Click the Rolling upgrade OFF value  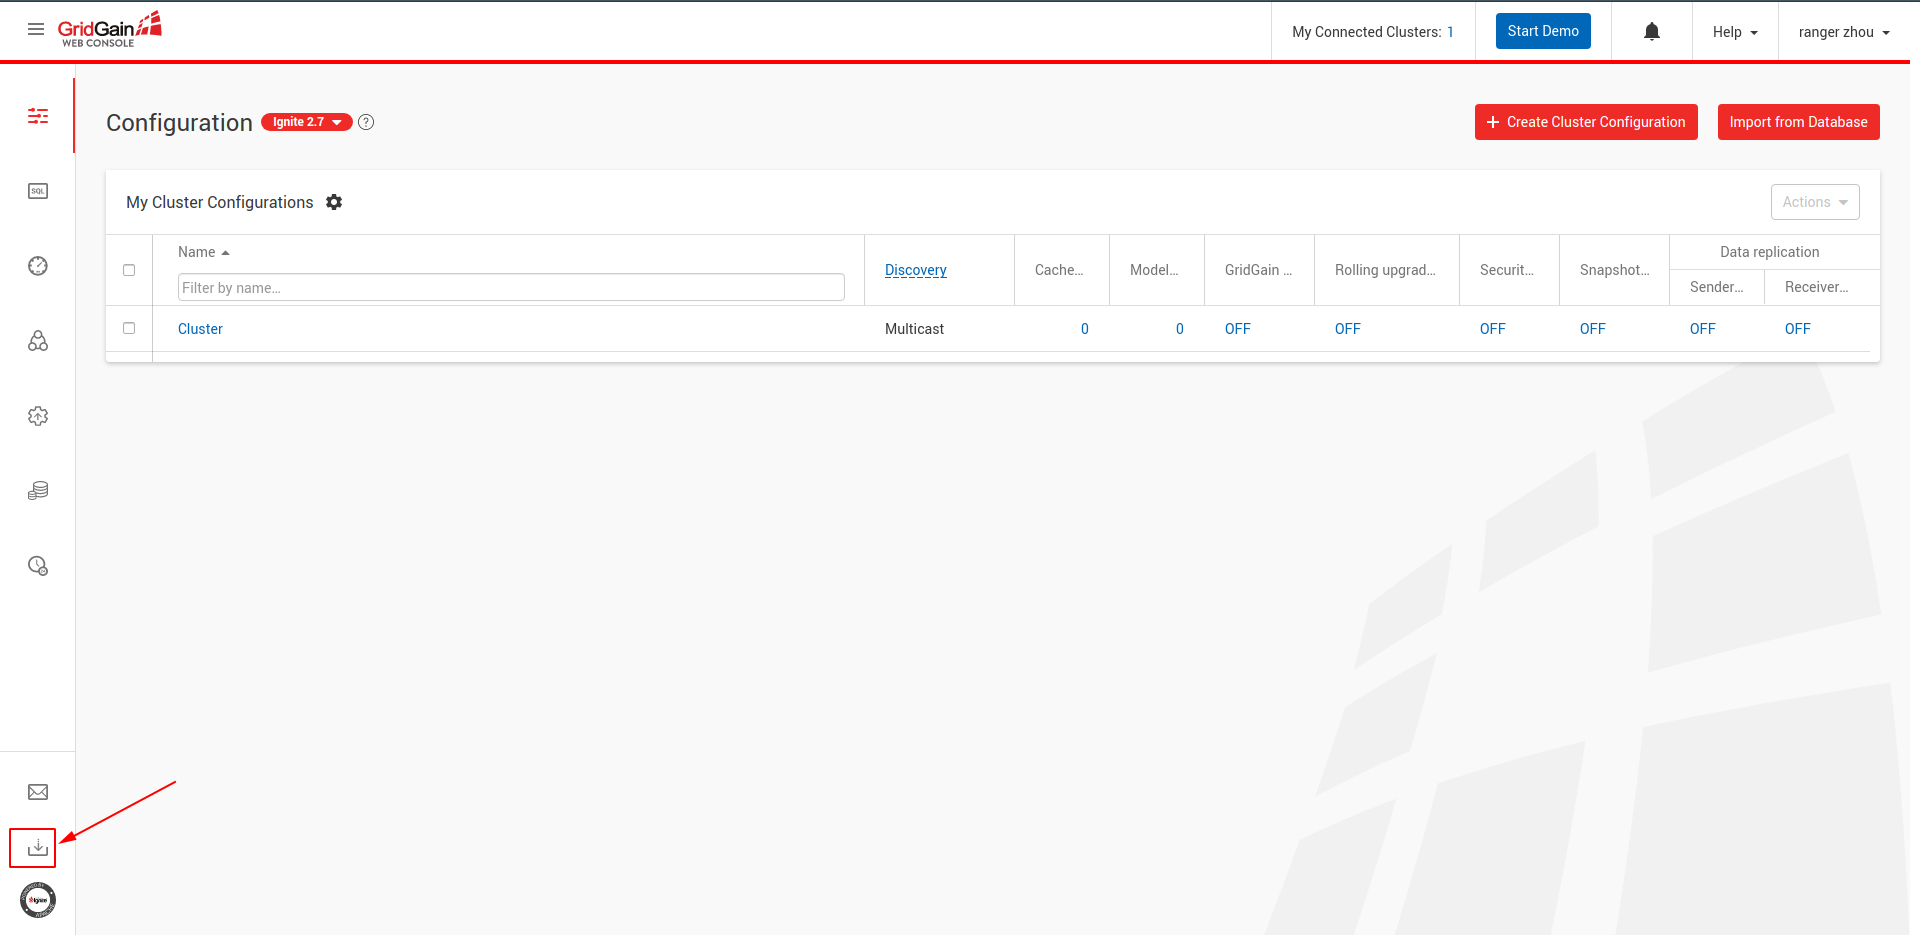click(1348, 329)
